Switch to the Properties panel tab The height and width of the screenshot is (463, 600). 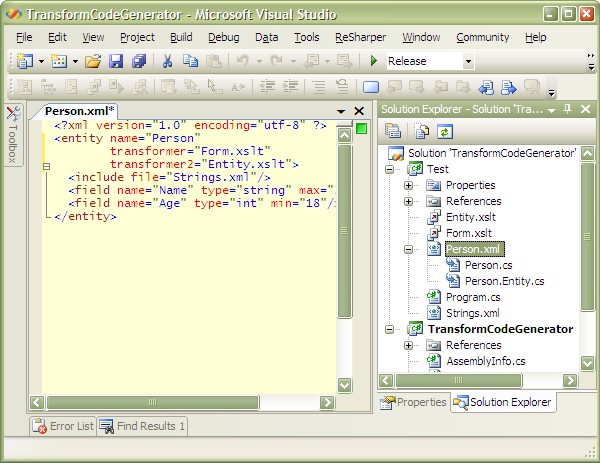point(413,402)
